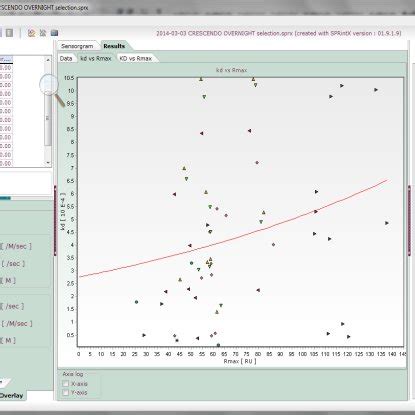Enable the Y-axis log checkbox
The height and width of the screenshot is (415, 415).
[x=66, y=393]
